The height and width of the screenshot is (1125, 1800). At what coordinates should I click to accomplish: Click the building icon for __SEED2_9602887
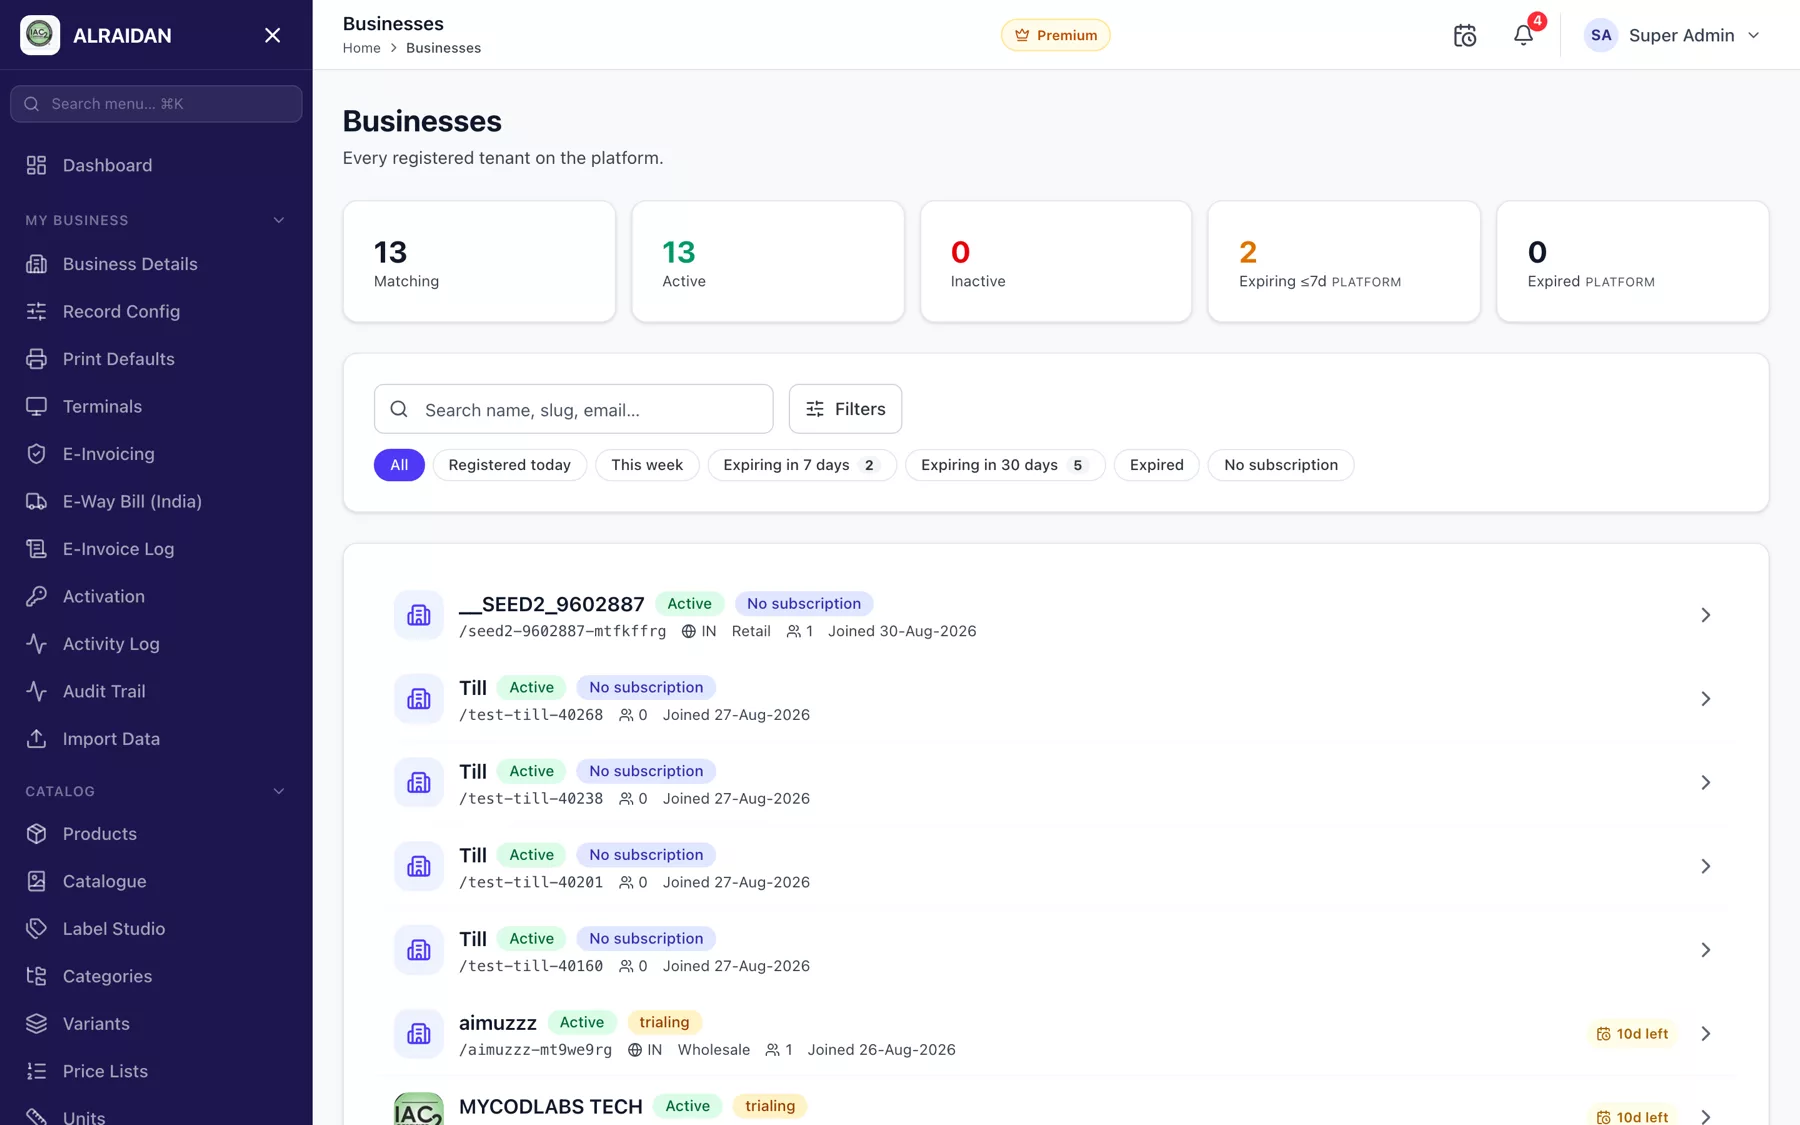click(x=419, y=615)
